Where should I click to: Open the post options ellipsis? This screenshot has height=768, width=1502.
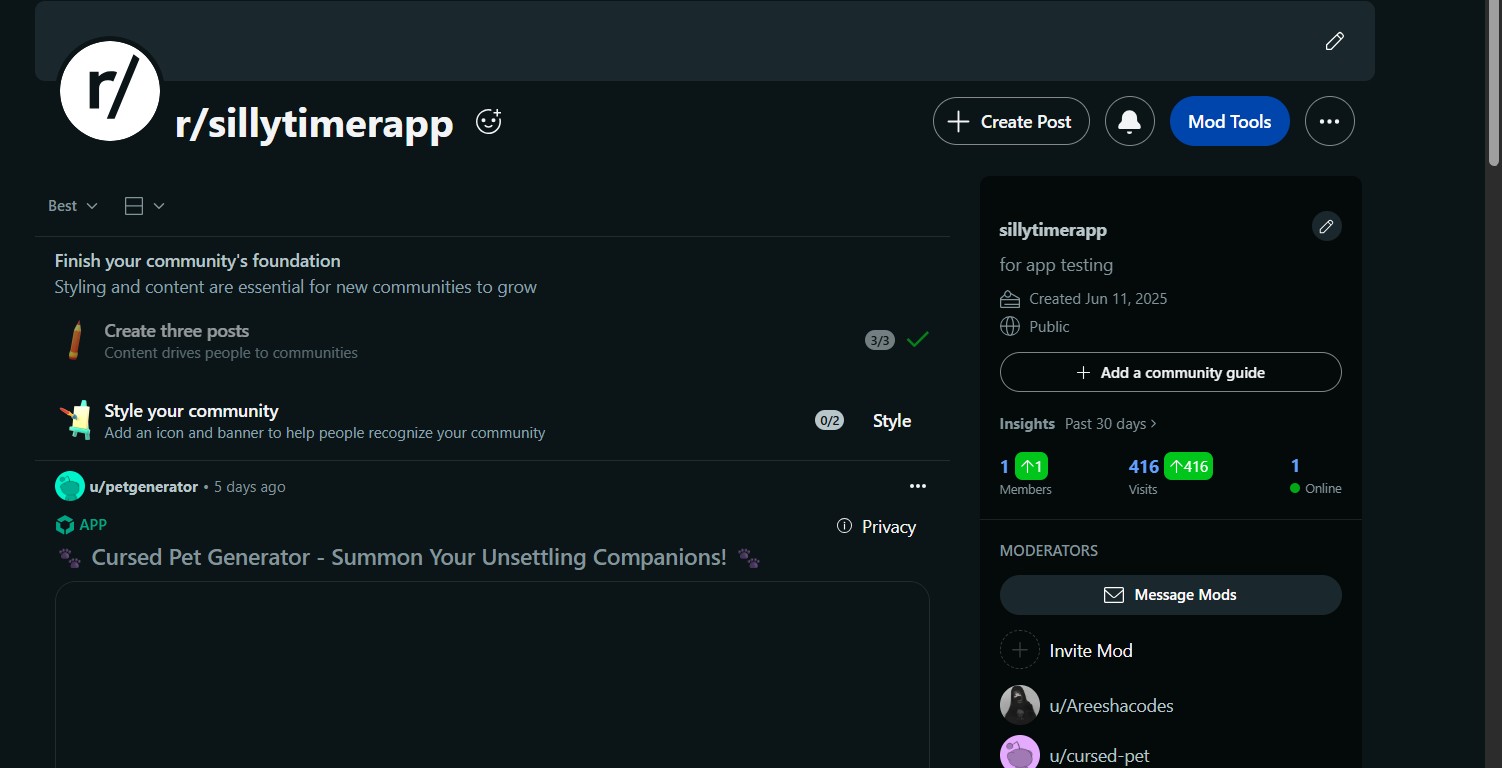(918, 487)
